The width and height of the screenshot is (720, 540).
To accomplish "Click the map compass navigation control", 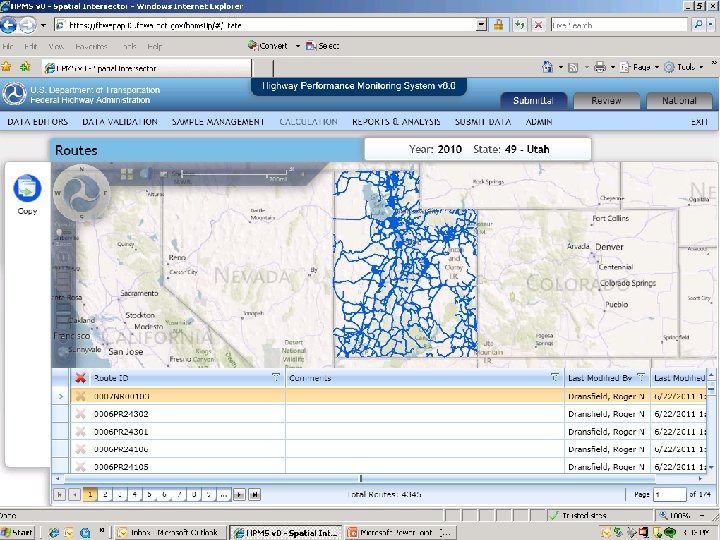I will click(x=81, y=193).
